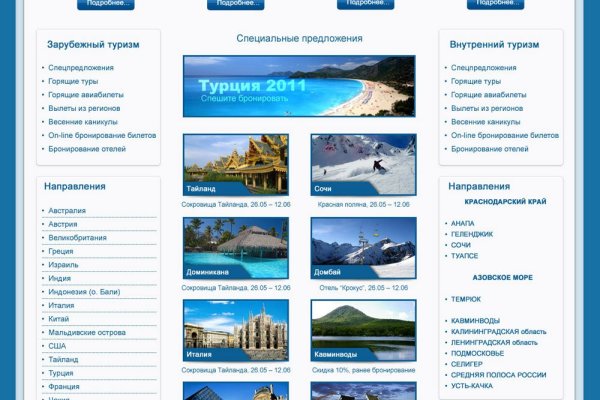Click the Красная поляна caption under Сочи
Viewport: 600px width, 400px height.
(x=363, y=204)
